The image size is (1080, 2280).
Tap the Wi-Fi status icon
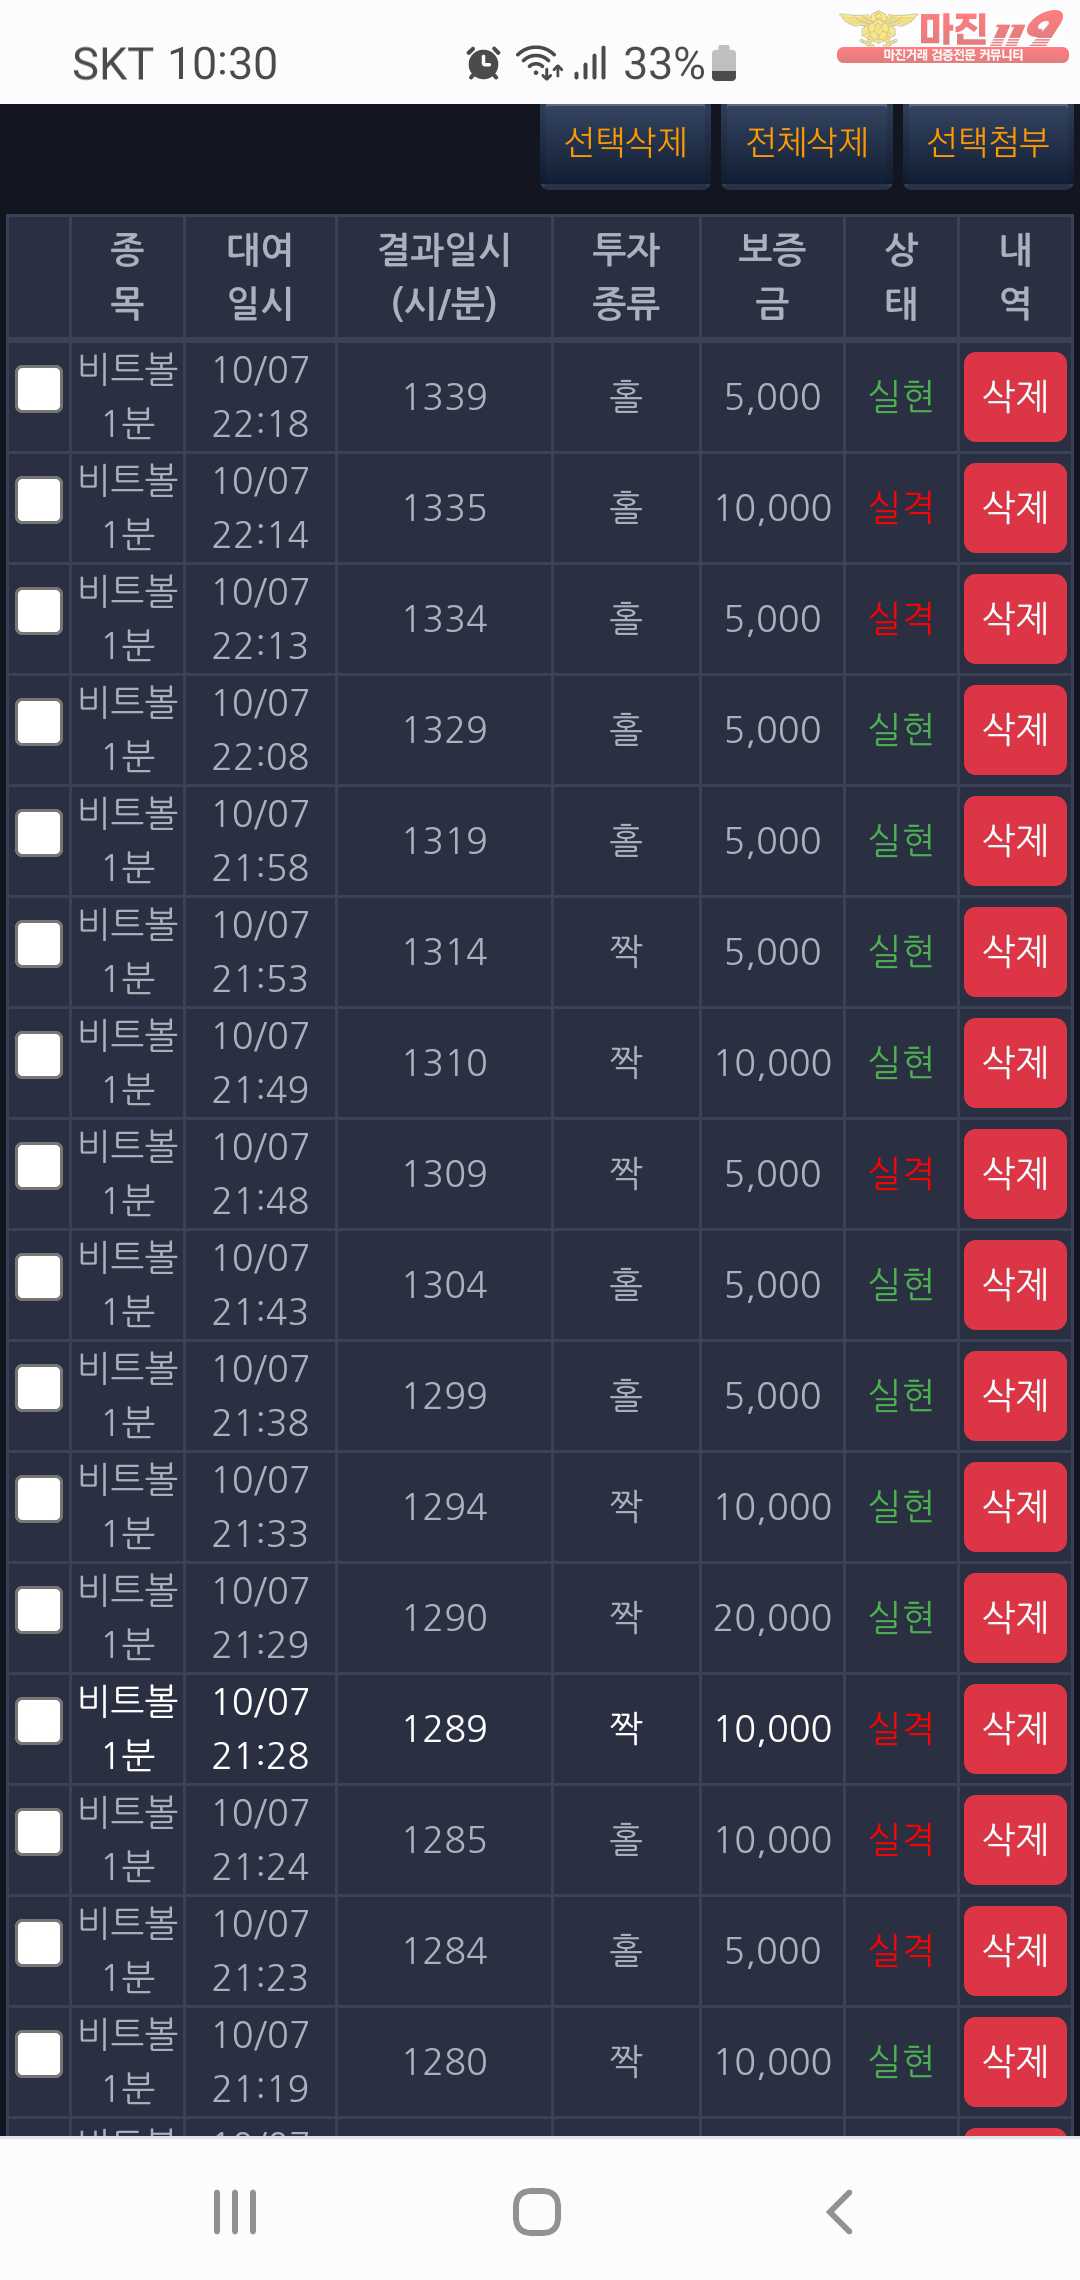click(x=538, y=63)
